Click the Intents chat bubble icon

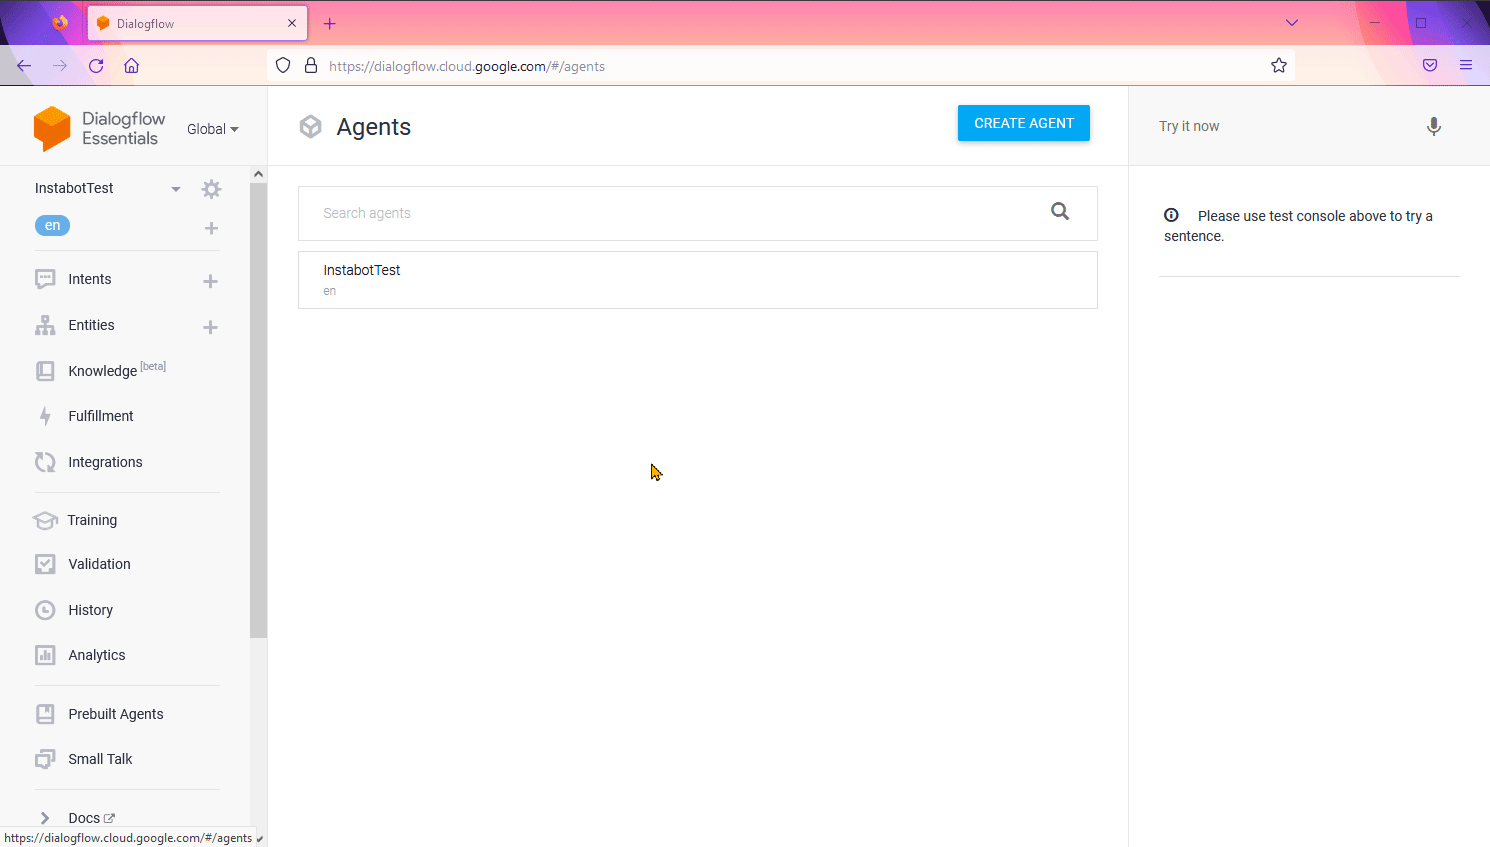tap(45, 279)
